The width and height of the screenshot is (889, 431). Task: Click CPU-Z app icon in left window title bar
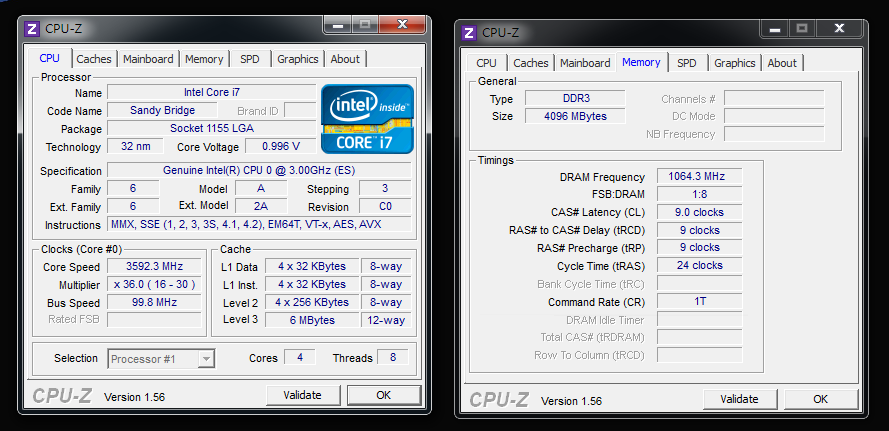click(x=32, y=29)
